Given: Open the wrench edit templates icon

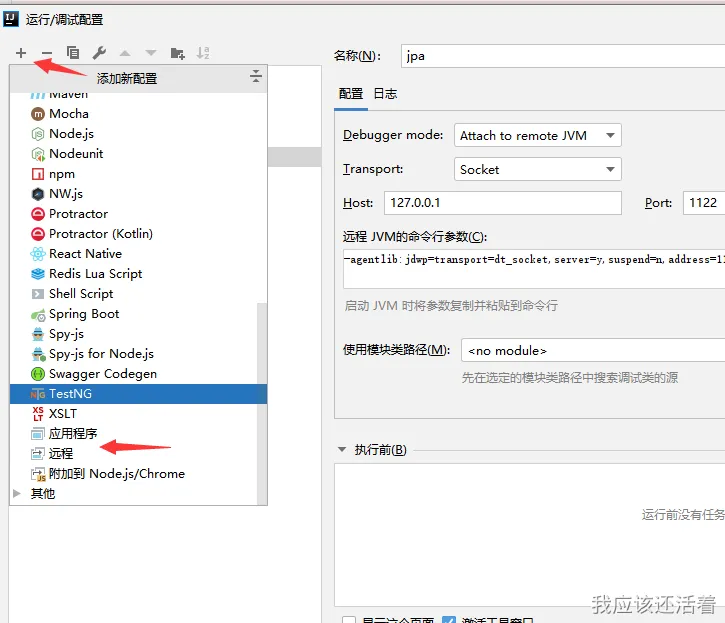Looking at the screenshot, I should point(99,53).
